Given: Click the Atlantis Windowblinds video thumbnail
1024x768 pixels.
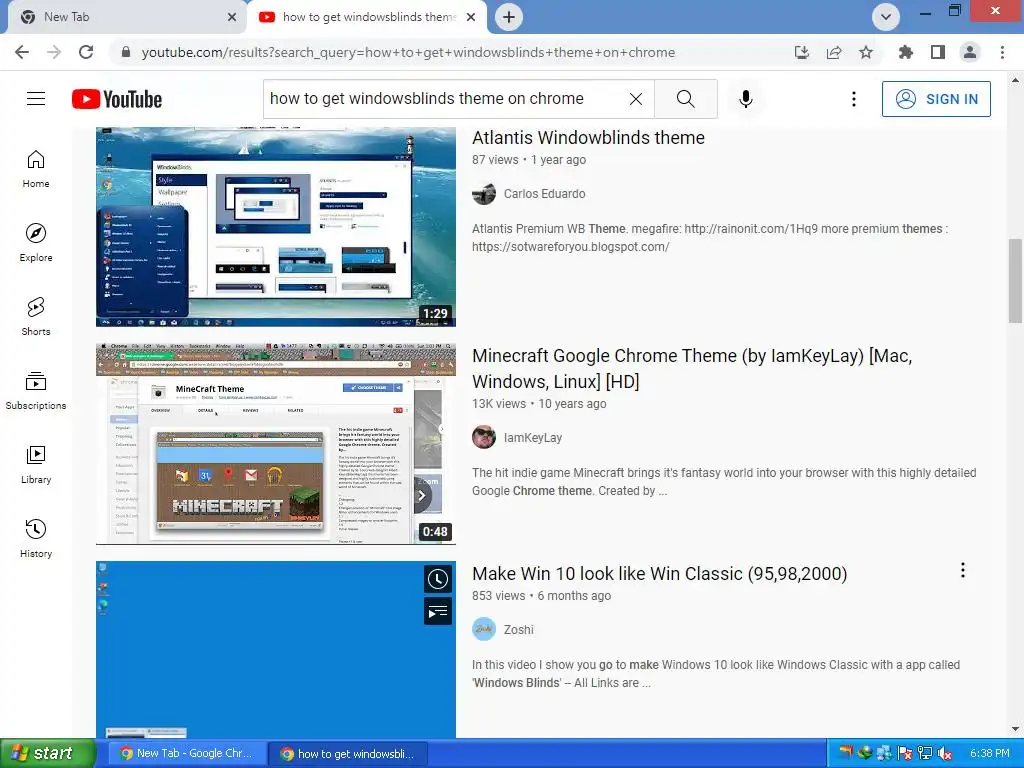Looking at the screenshot, I should (276, 227).
